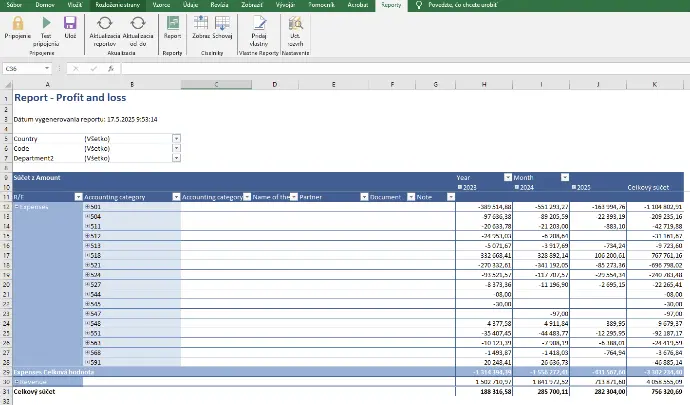The width and height of the screenshot is (690, 405).
Task: Click Aktualizácia reportov refresh icon
Action: coord(105,23)
